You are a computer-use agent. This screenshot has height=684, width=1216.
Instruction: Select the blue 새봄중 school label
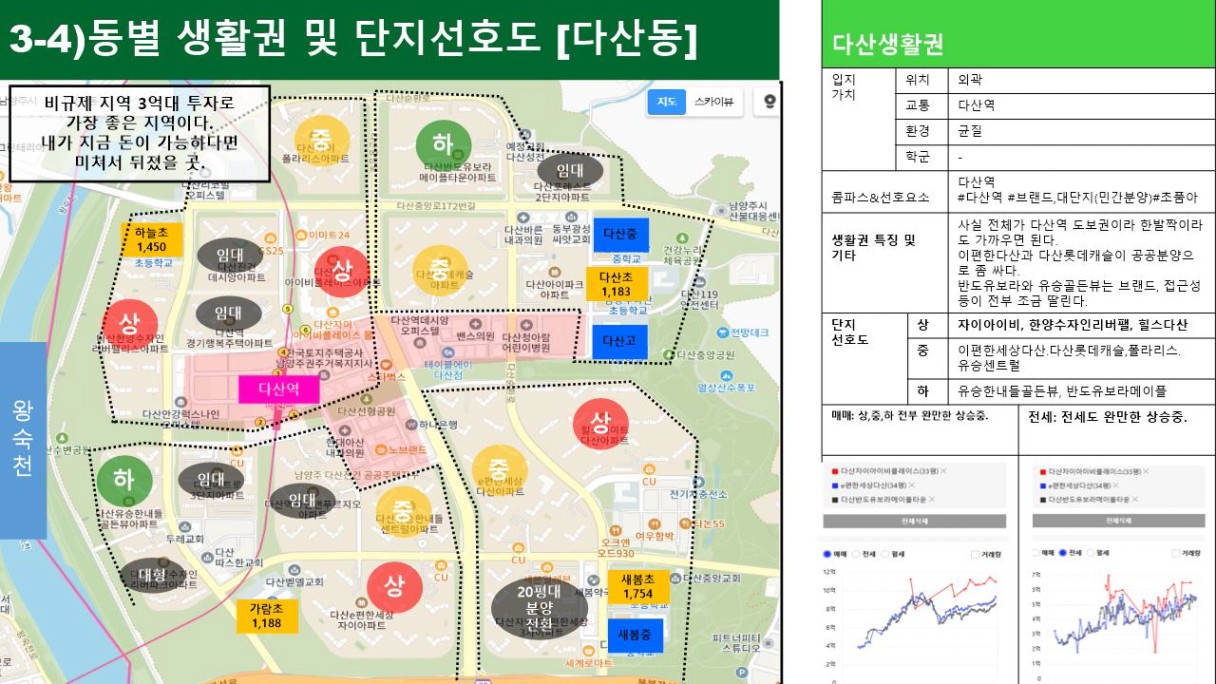click(x=636, y=637)
